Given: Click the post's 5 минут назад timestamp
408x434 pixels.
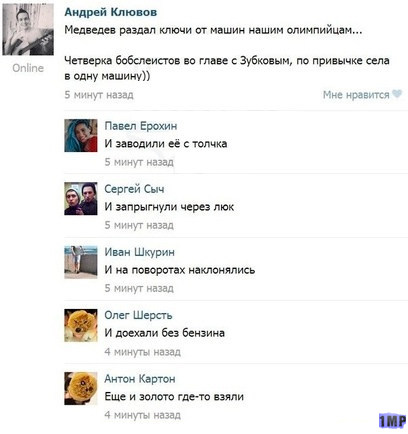Looking at the screenshot, I should point(99,95).
